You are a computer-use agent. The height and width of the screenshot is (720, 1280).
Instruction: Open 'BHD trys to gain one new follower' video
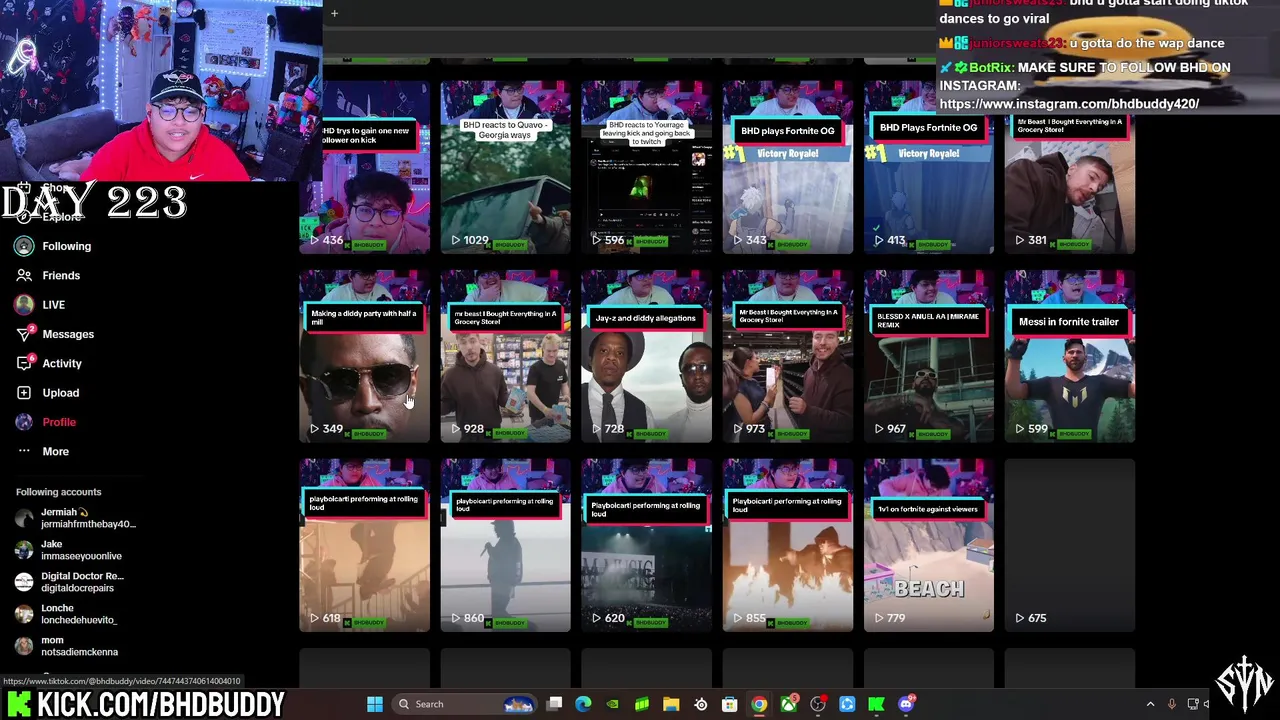pos(364,167)
